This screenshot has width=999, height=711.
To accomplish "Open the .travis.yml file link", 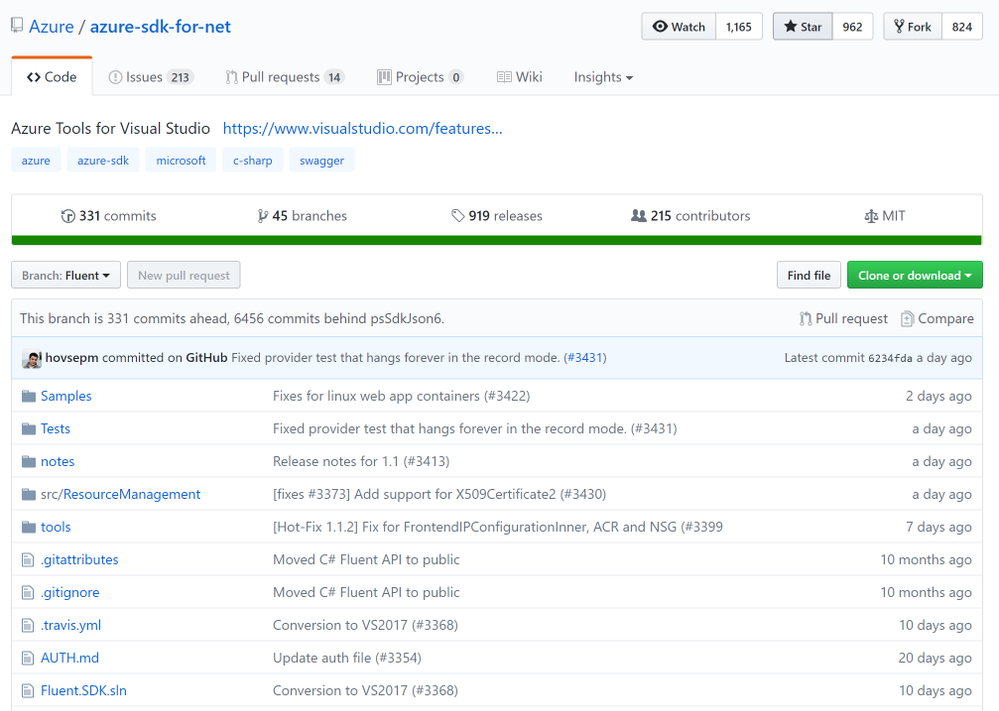I will pos(71,626).
